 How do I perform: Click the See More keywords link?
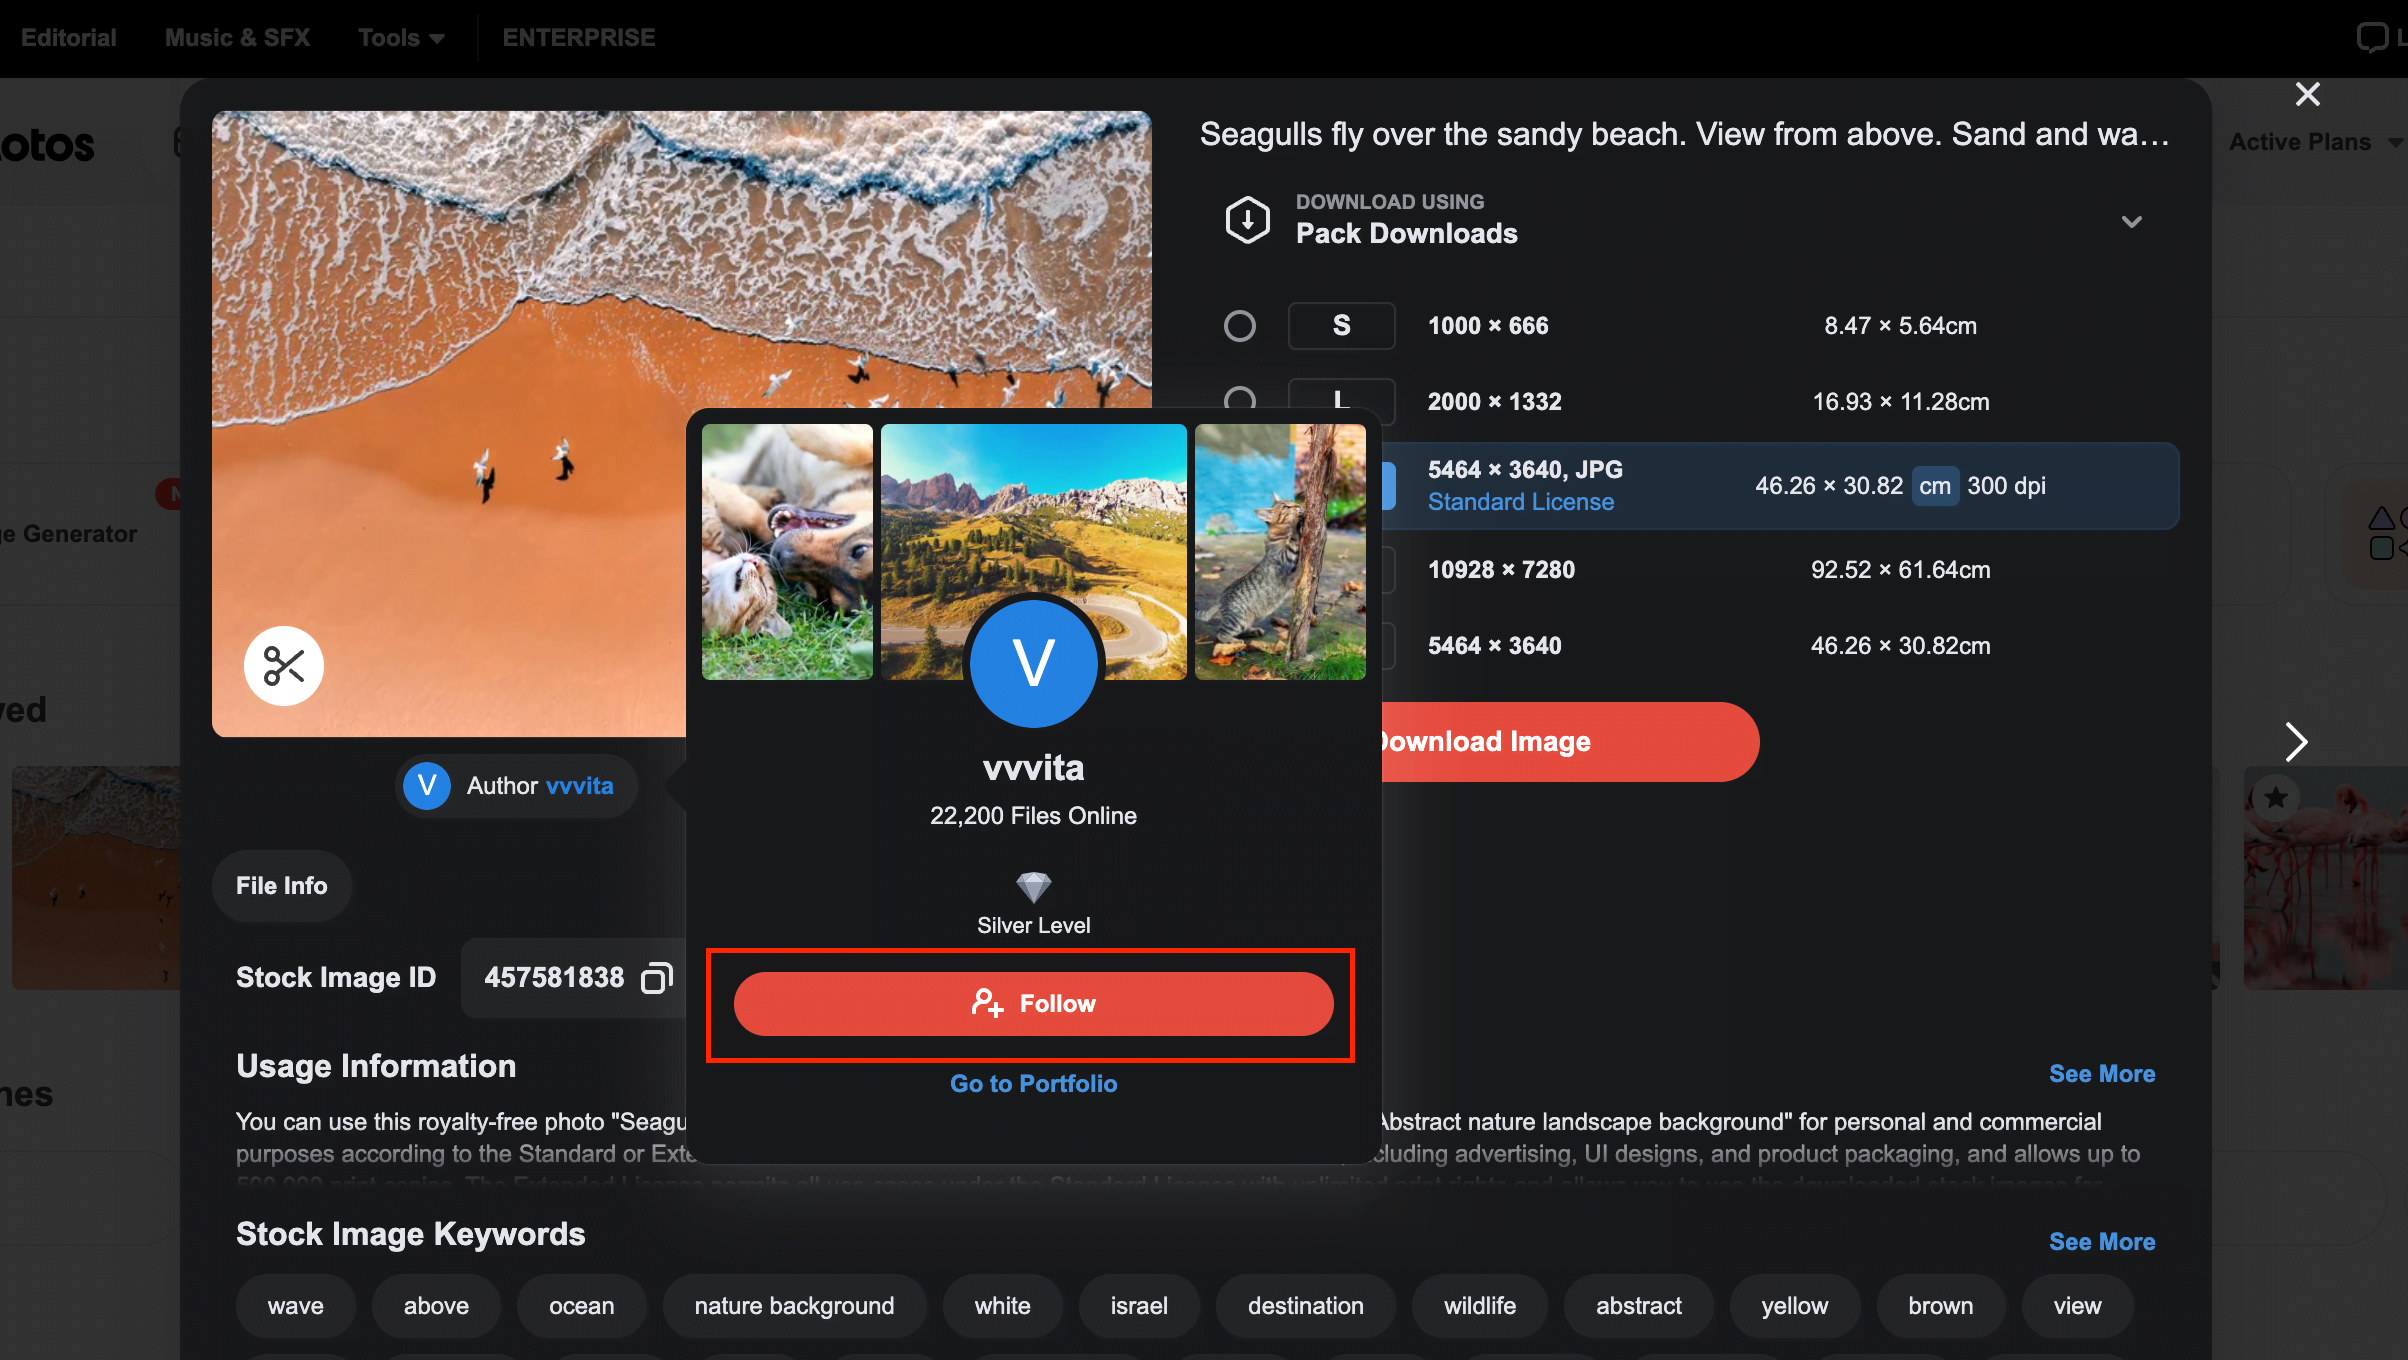2102,1239
